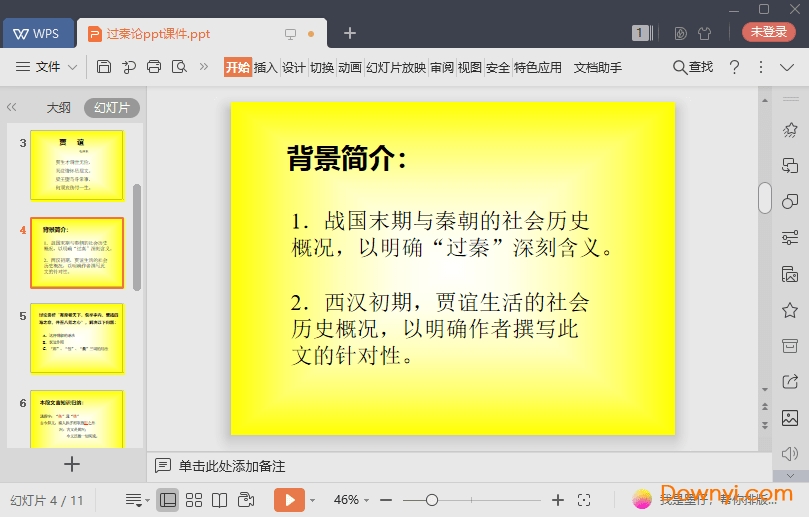Click the Save icon in quick toolbar
Screen dimensions: 809x517
[x=104, y=67]
